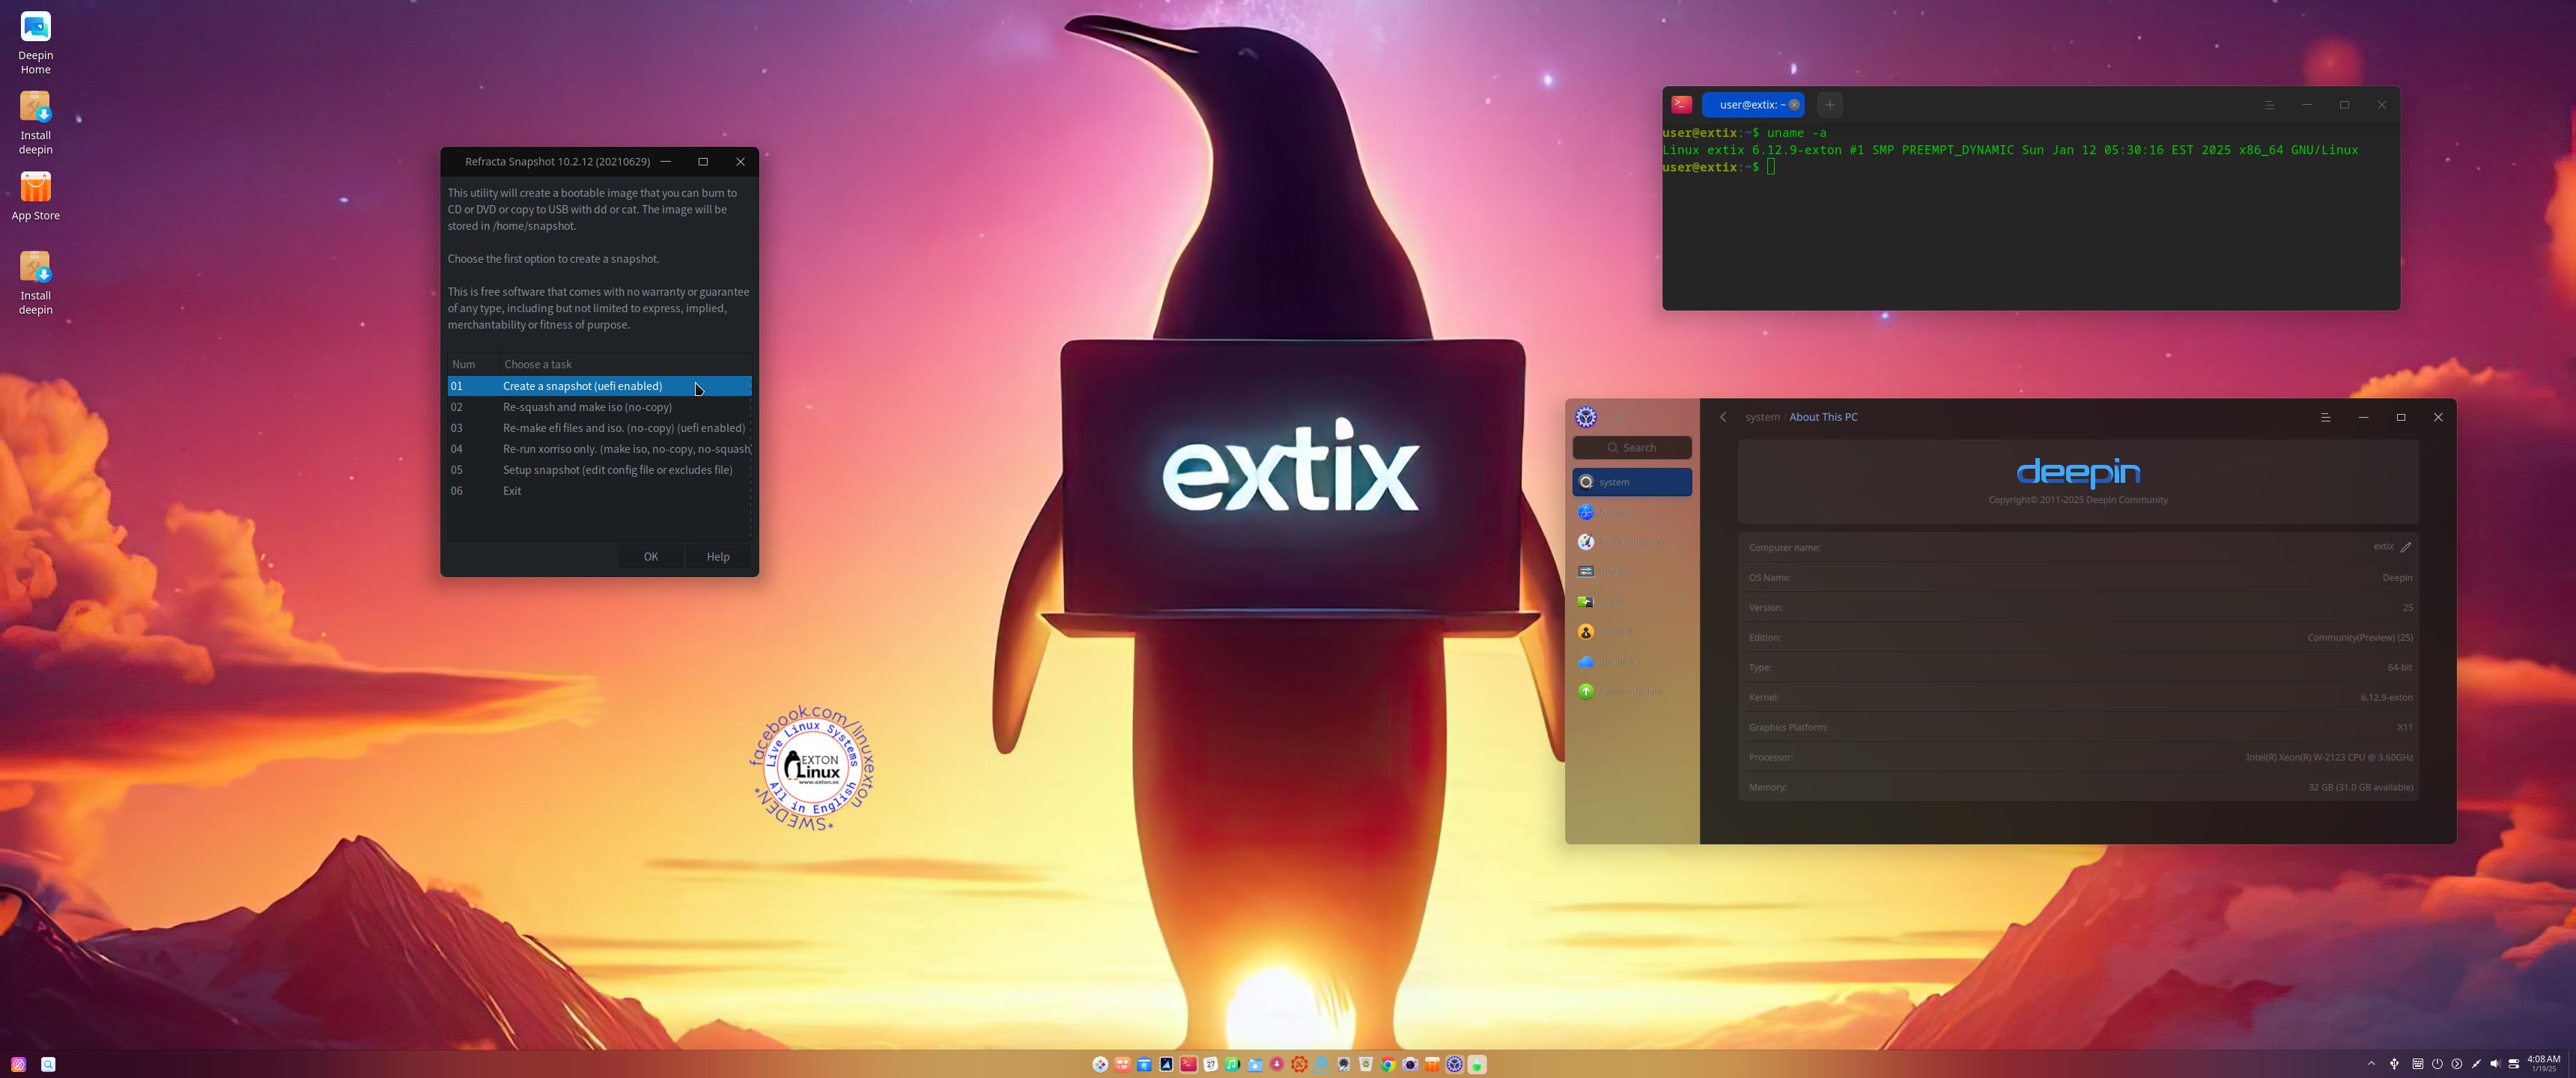The image size is (2576, 1078).
Task: Click the audio jack tray icon
Action: (2476, 1064)
